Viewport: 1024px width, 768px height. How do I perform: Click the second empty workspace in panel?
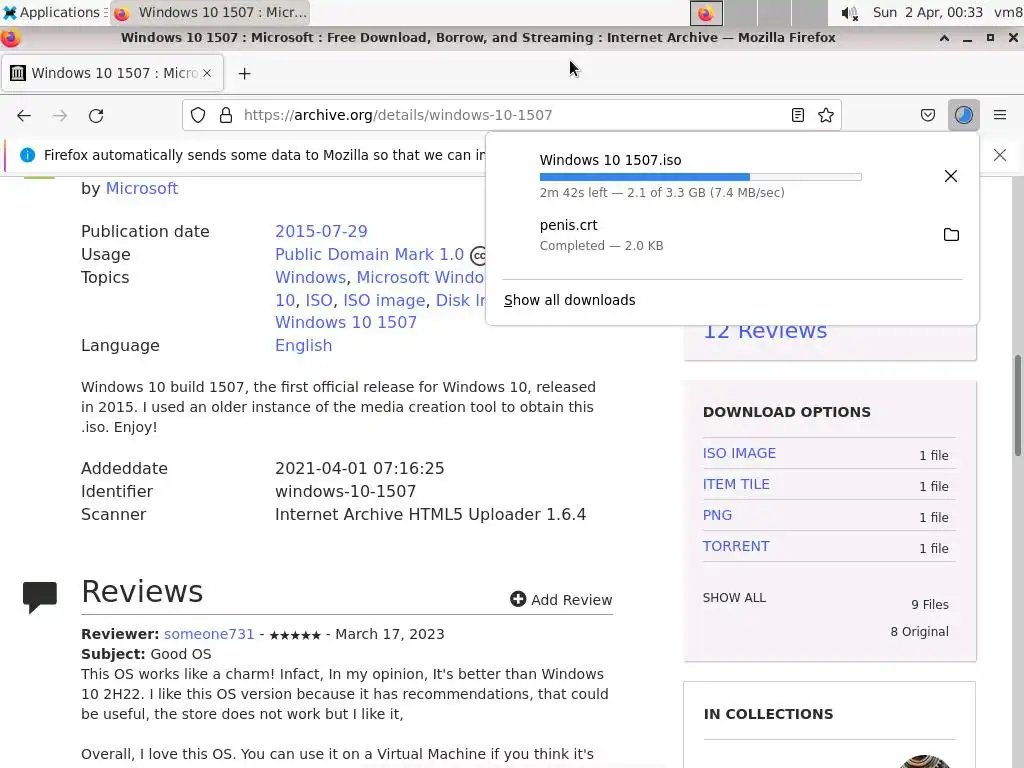coord(774,13)
